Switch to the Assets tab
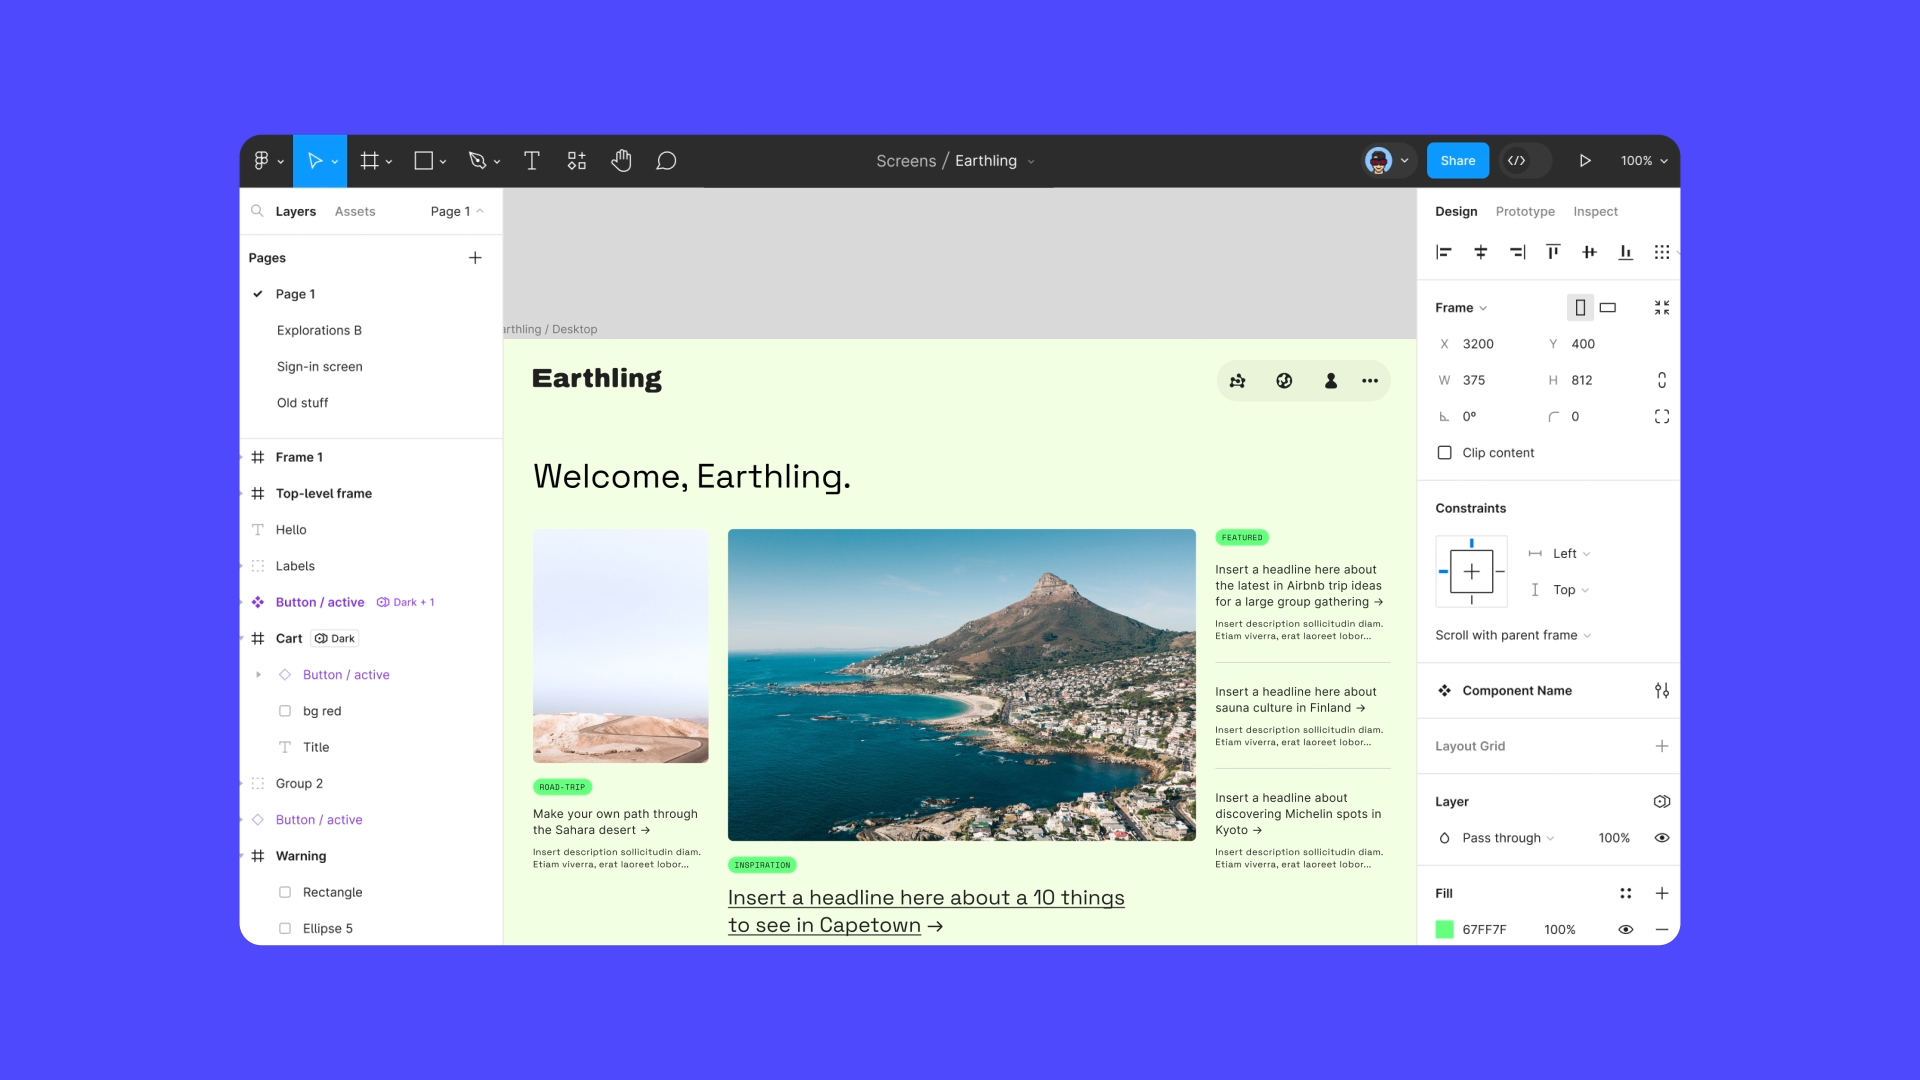 tap(354, 212)
